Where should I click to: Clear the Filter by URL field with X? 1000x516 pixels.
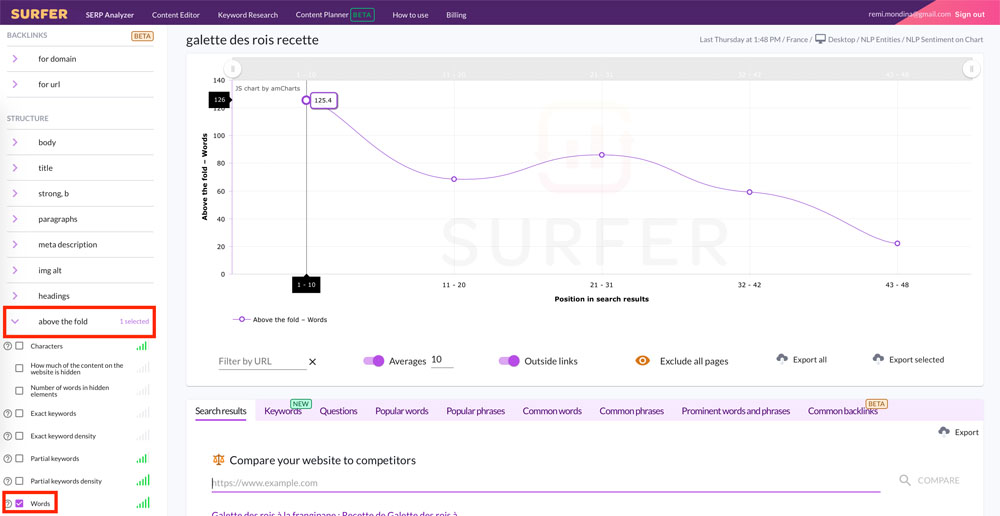(x=312, y=362)
